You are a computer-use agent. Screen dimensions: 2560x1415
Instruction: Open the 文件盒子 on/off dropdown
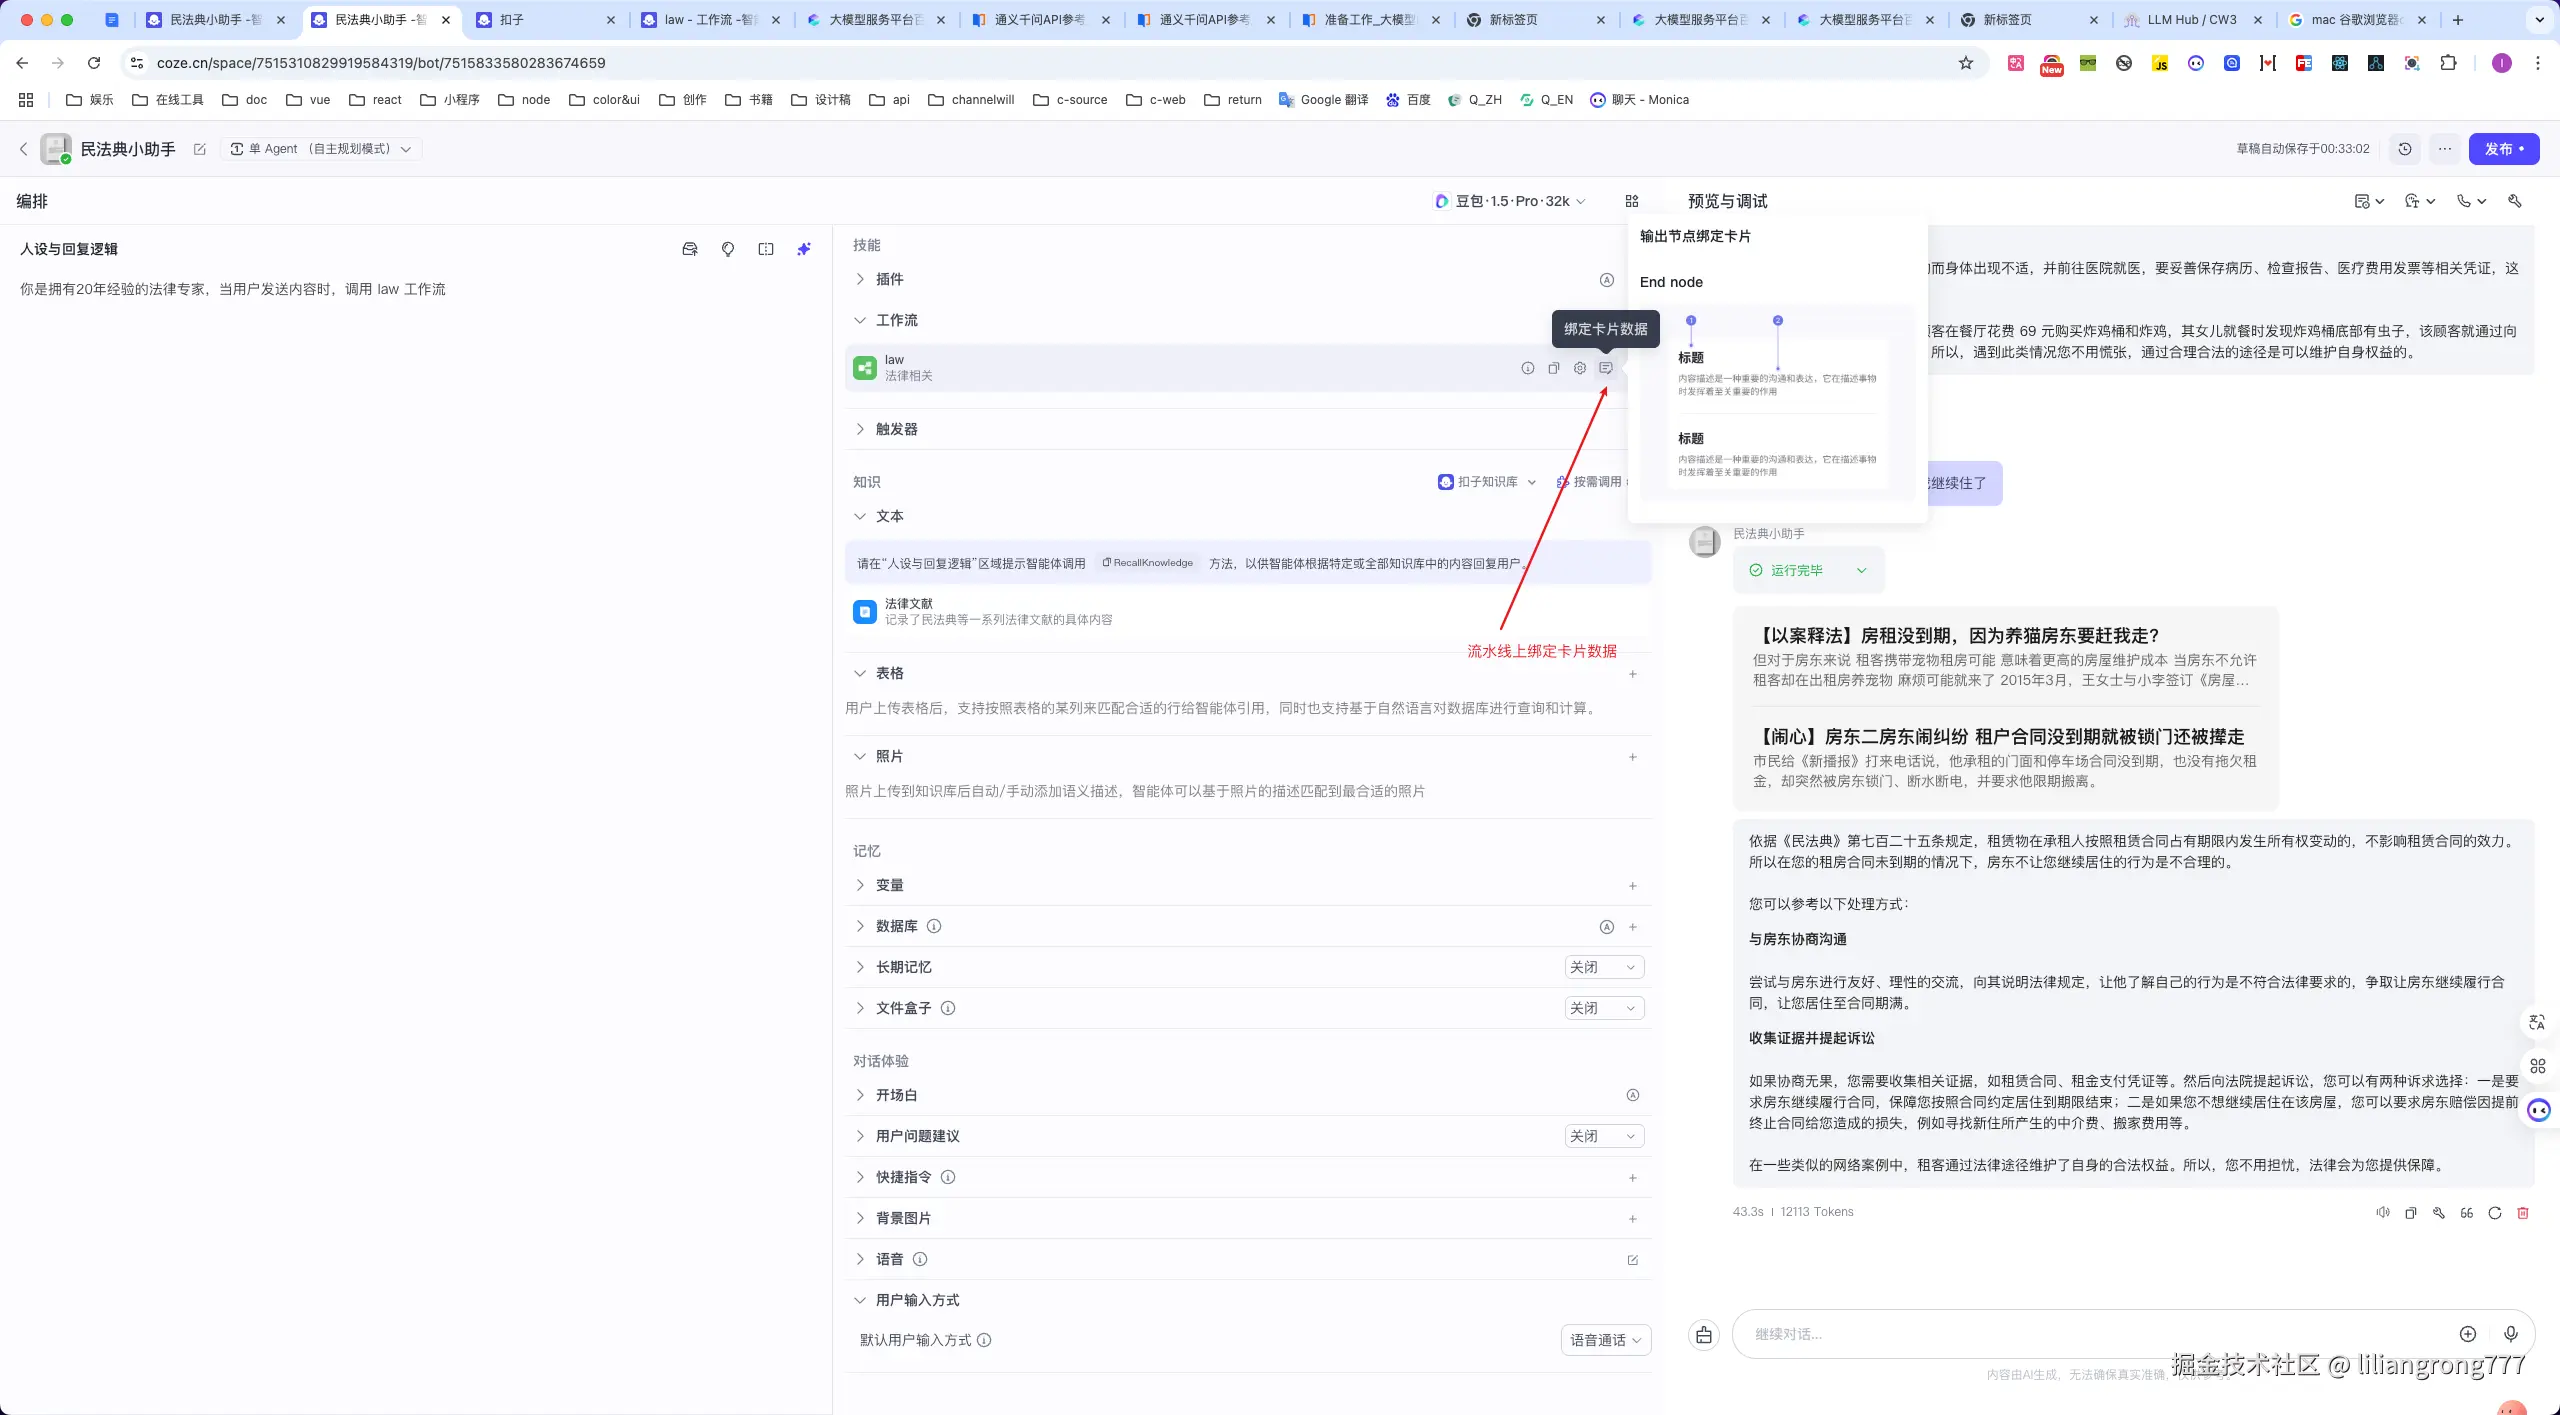pos(1603,1008)
